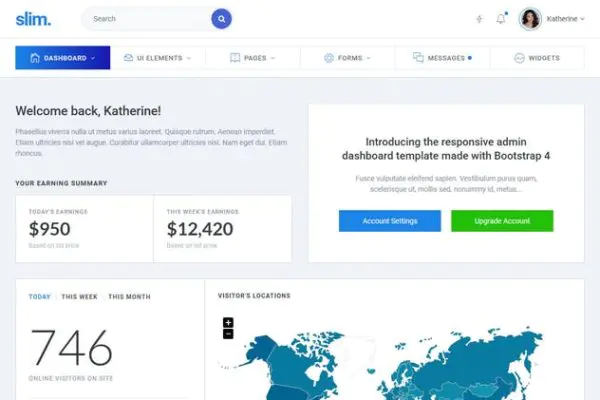Zoom out on the visitor map
The image size is (600, 400).
228,334
